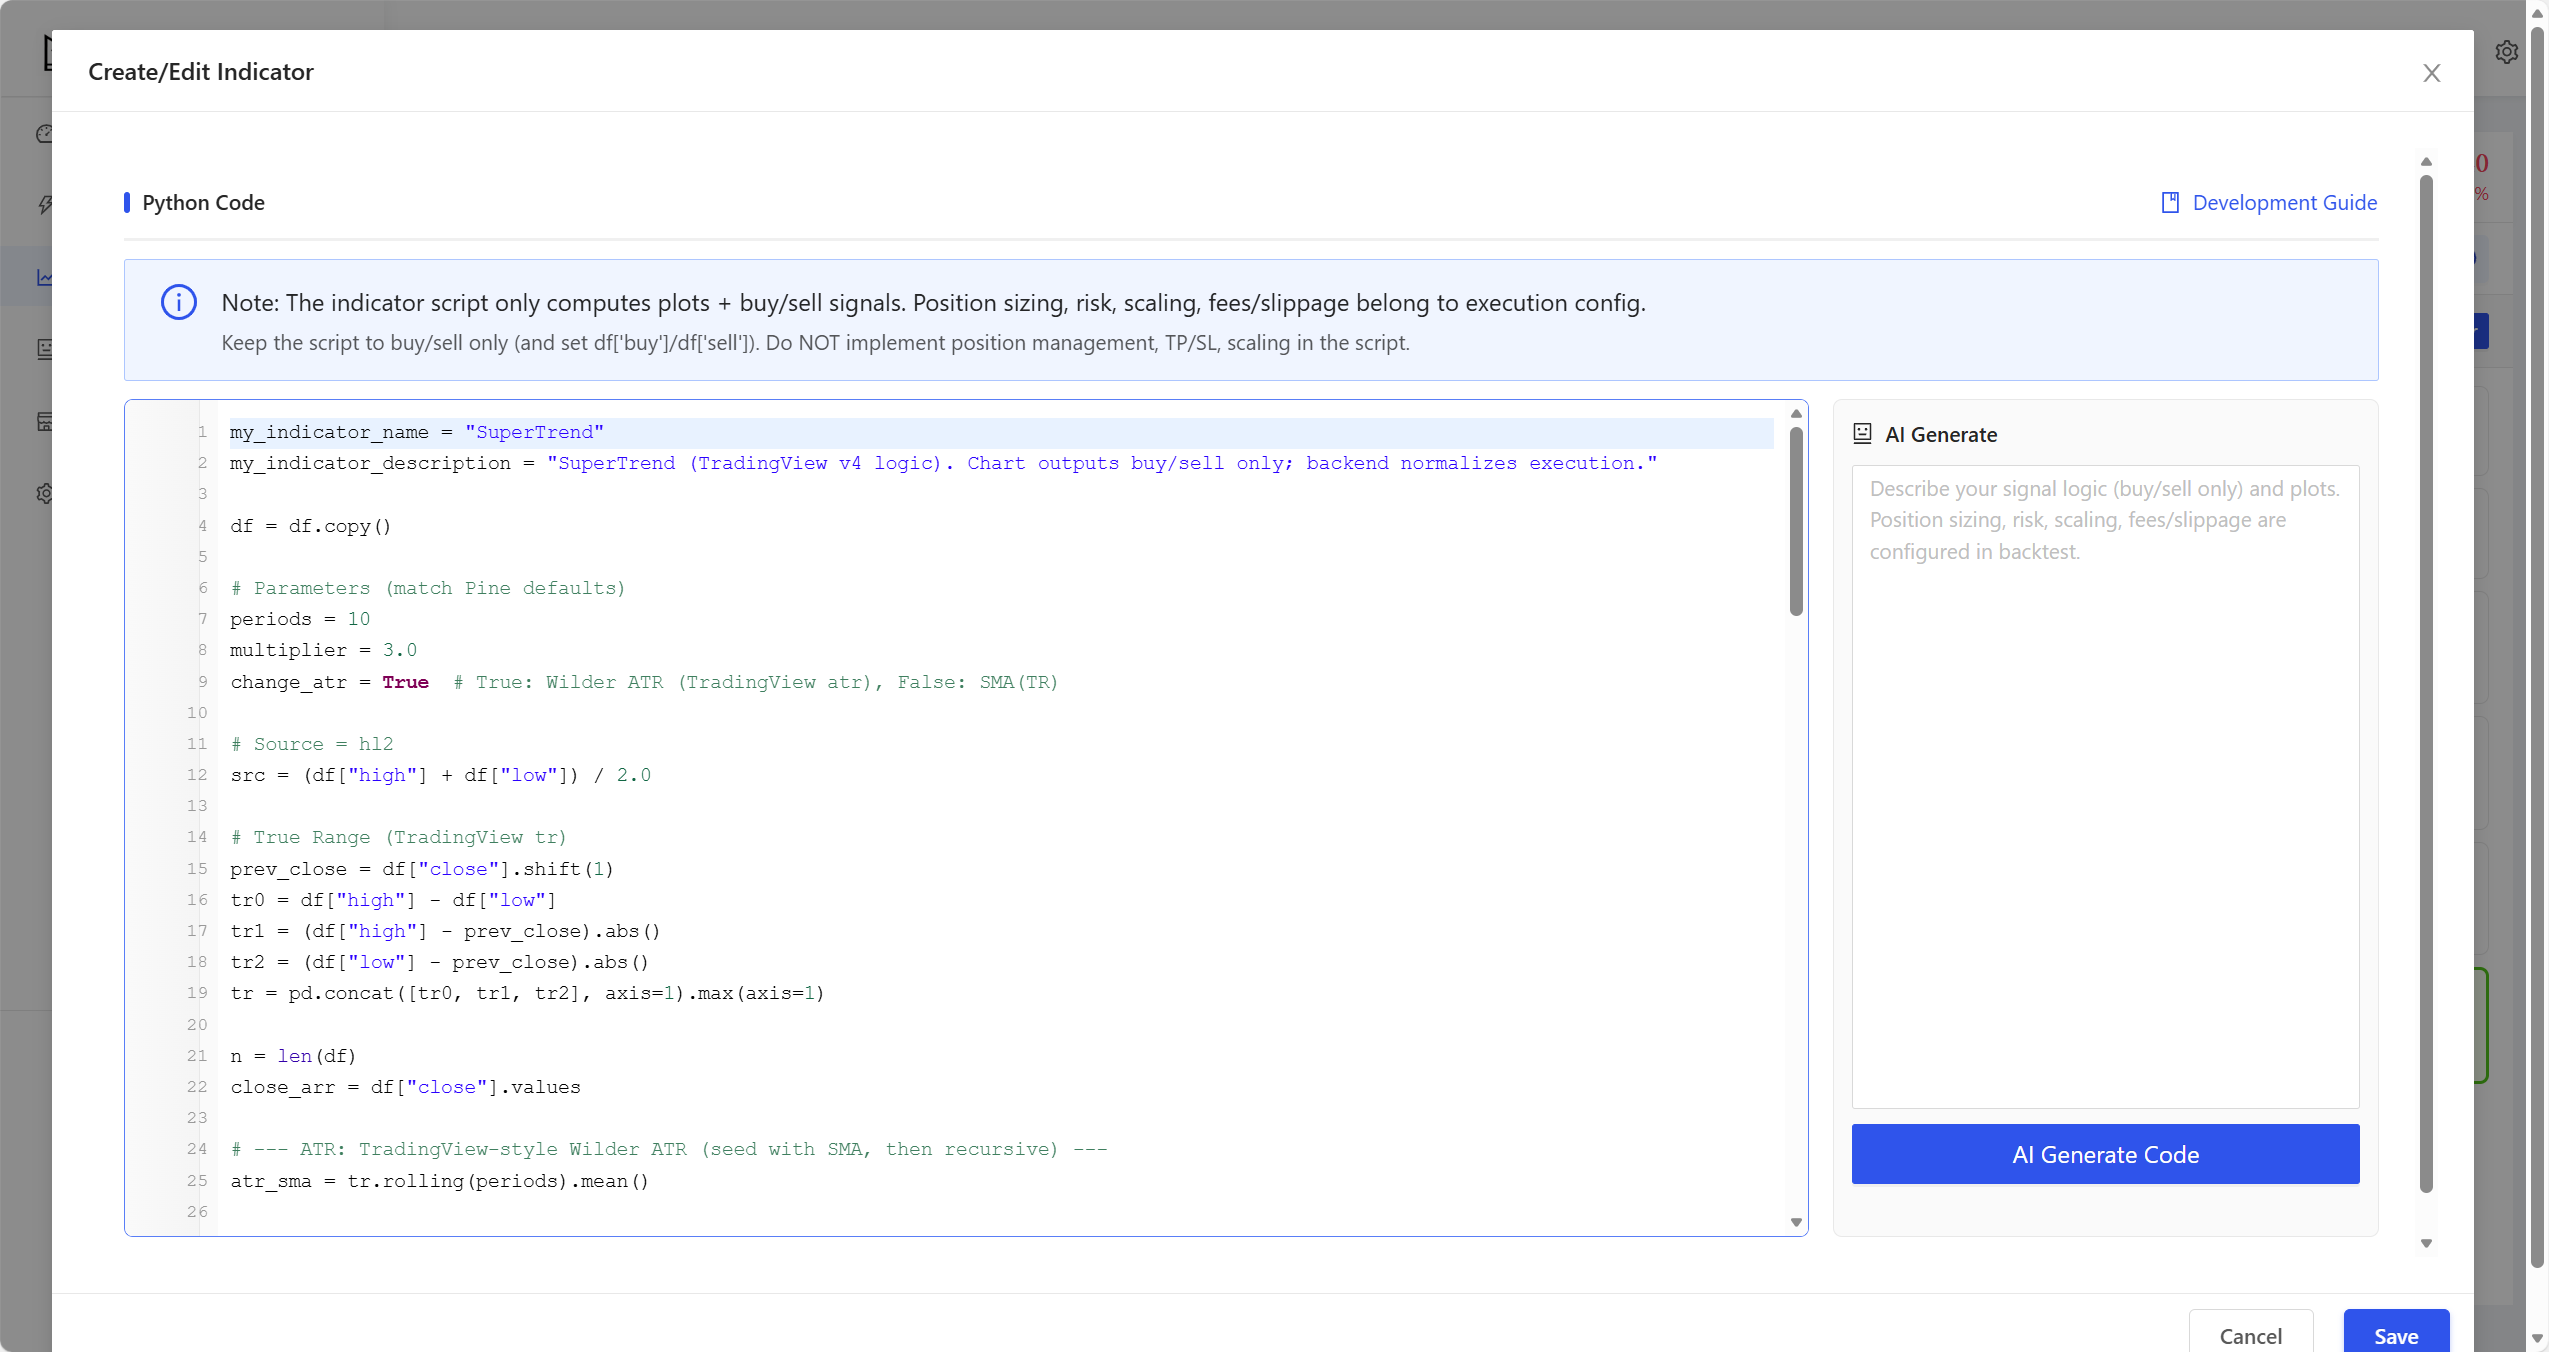2549x1352 pixels.
Task: Click the '# Source = hl2' comment line
Action: [x=312, y=744]
